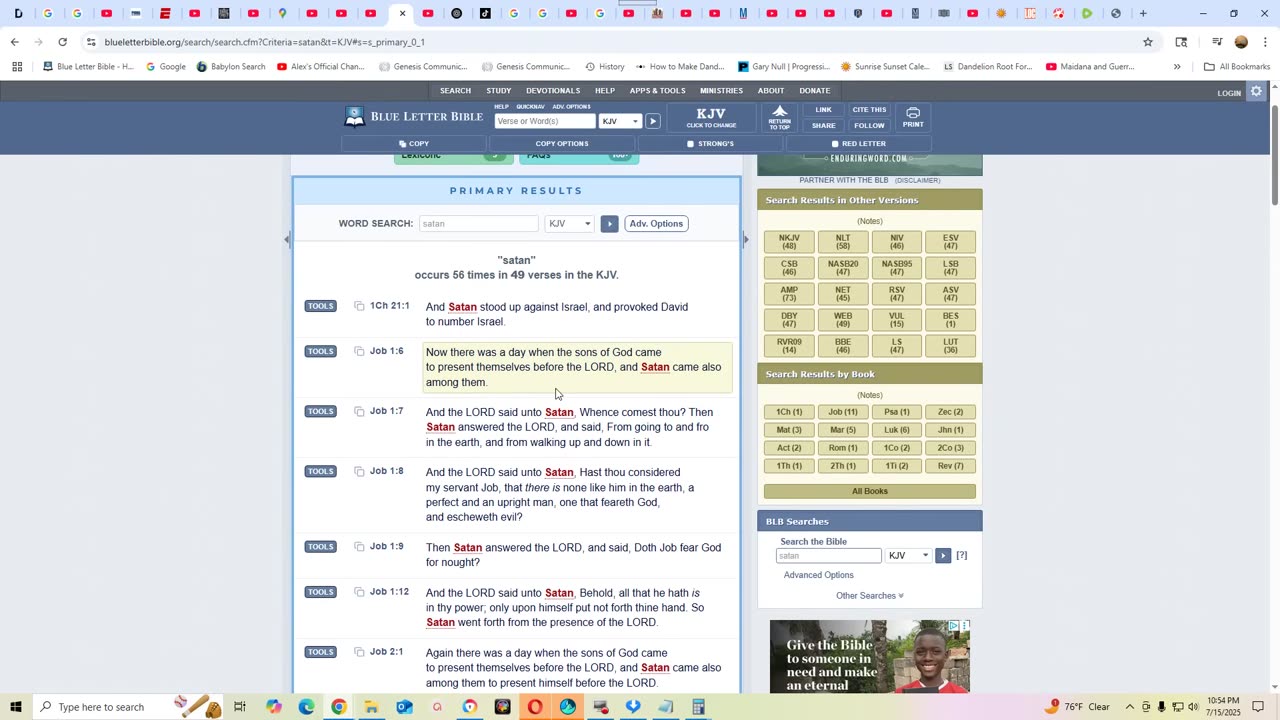This screenshot has width=1280, height=720.
Task: Open the SEARCH menu
Action: coord(455,91)
